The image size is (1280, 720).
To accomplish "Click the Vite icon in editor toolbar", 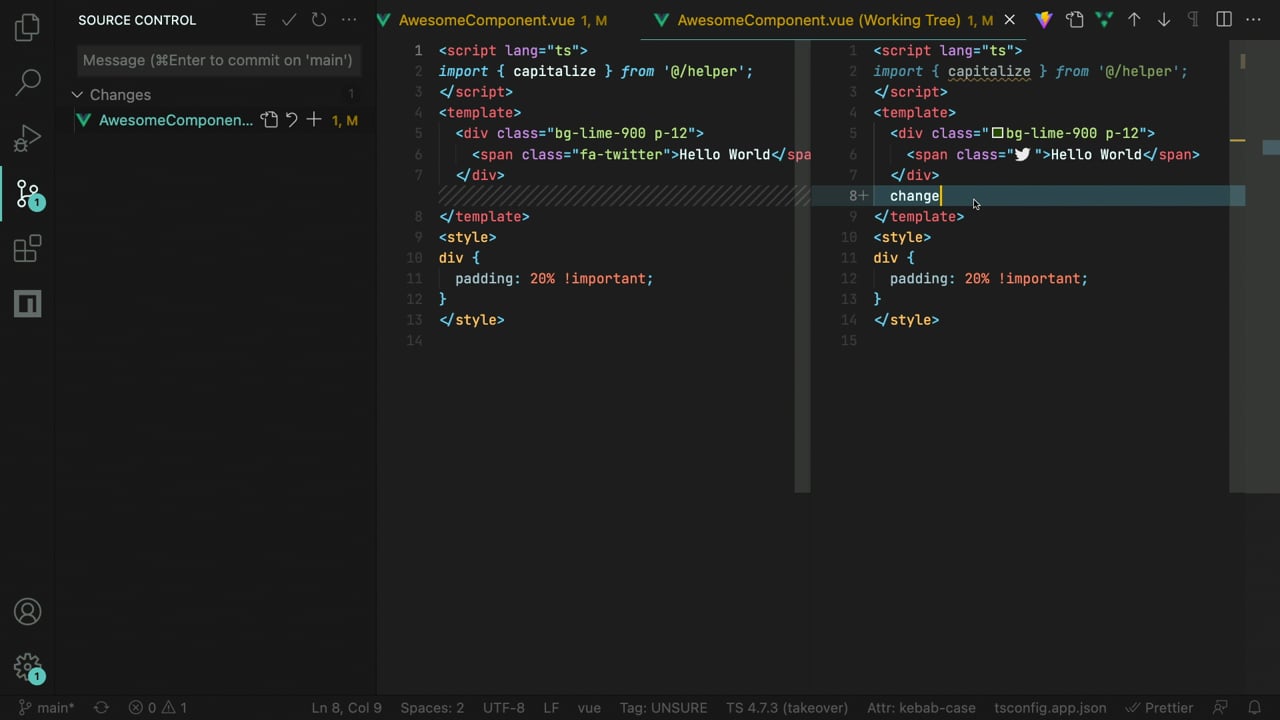I will 1044,20.
